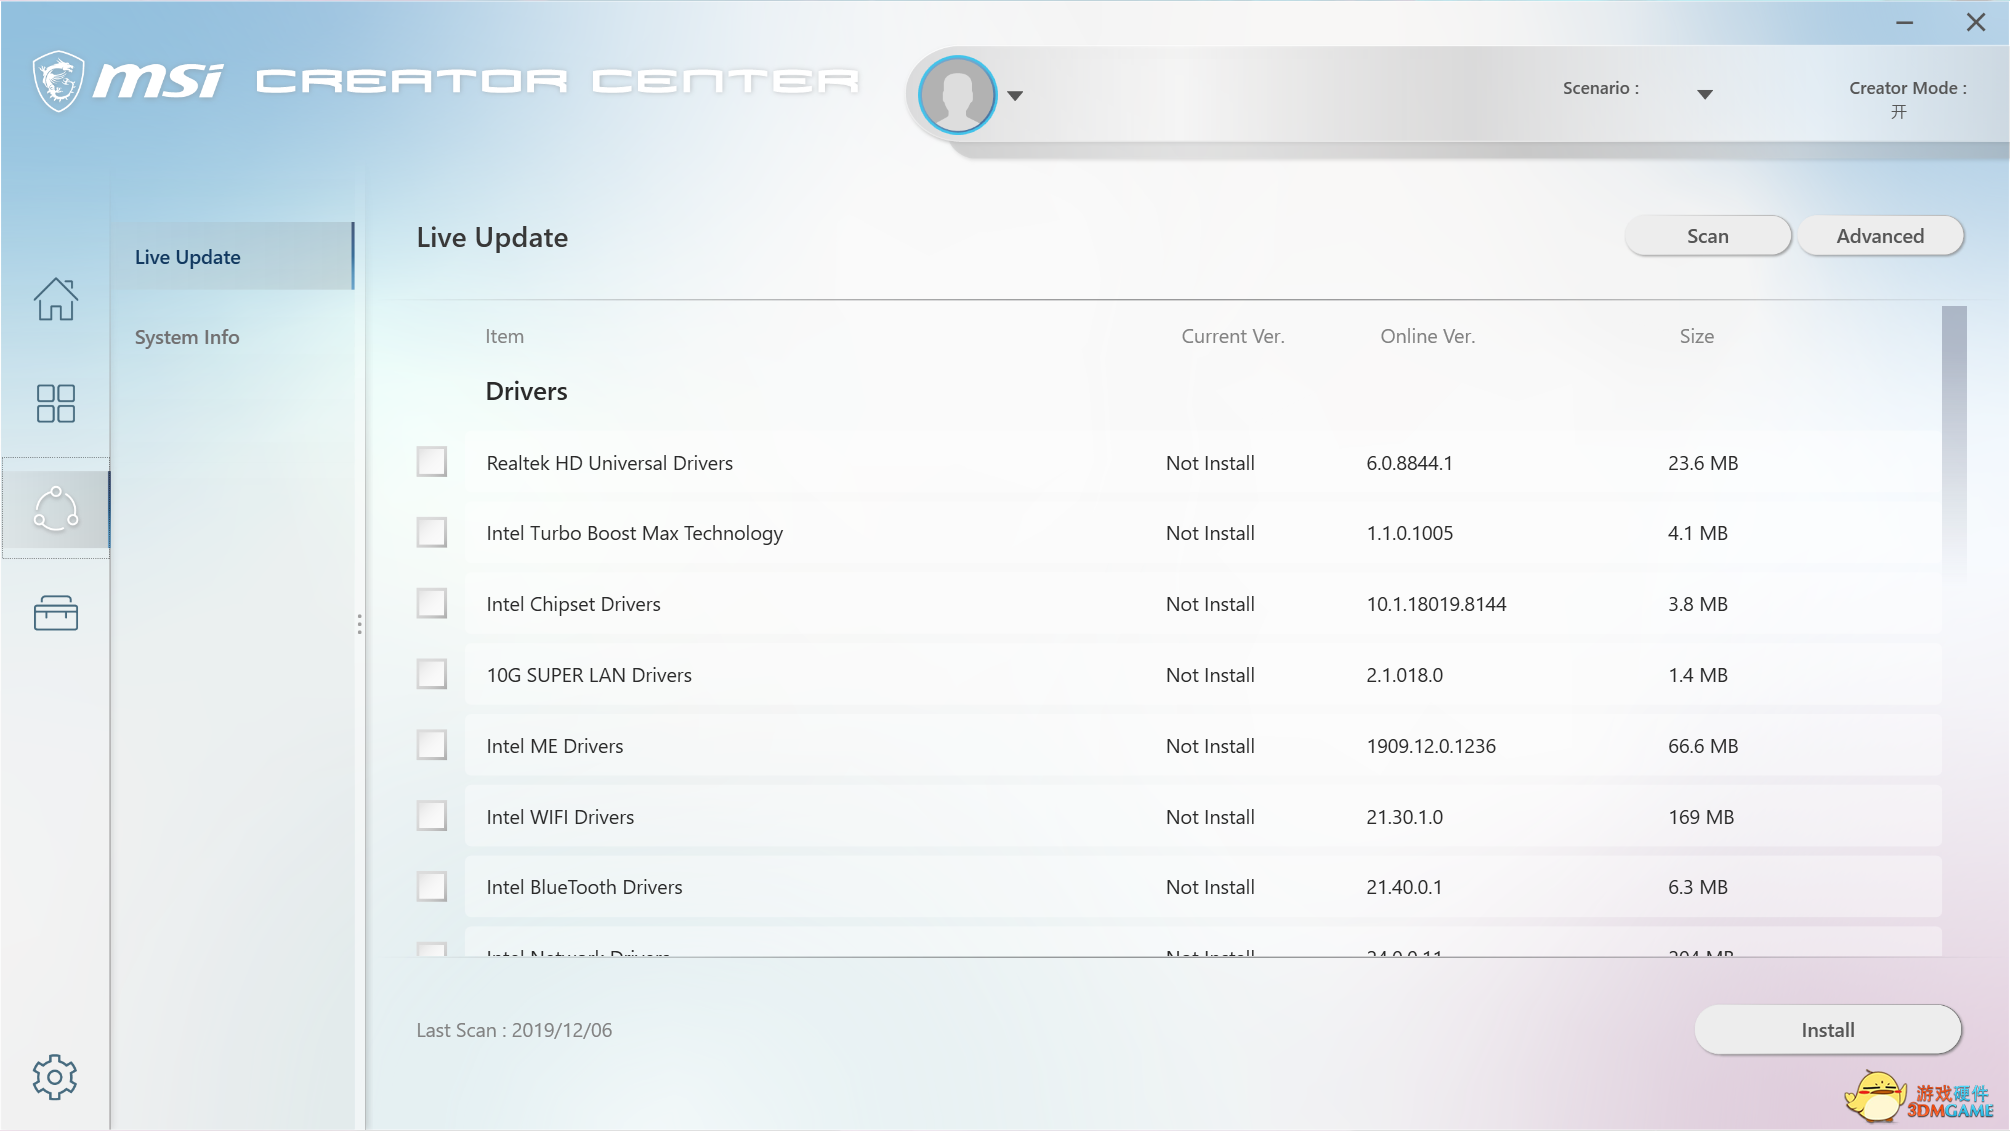Check the Realtek HD Universal Drivers box
Viewport: 2010px width, 1131px height.
[432, 462]
